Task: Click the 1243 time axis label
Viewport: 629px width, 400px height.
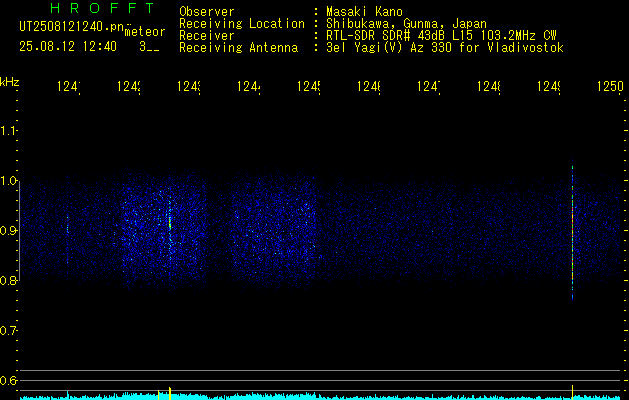Action: point(189,86)
